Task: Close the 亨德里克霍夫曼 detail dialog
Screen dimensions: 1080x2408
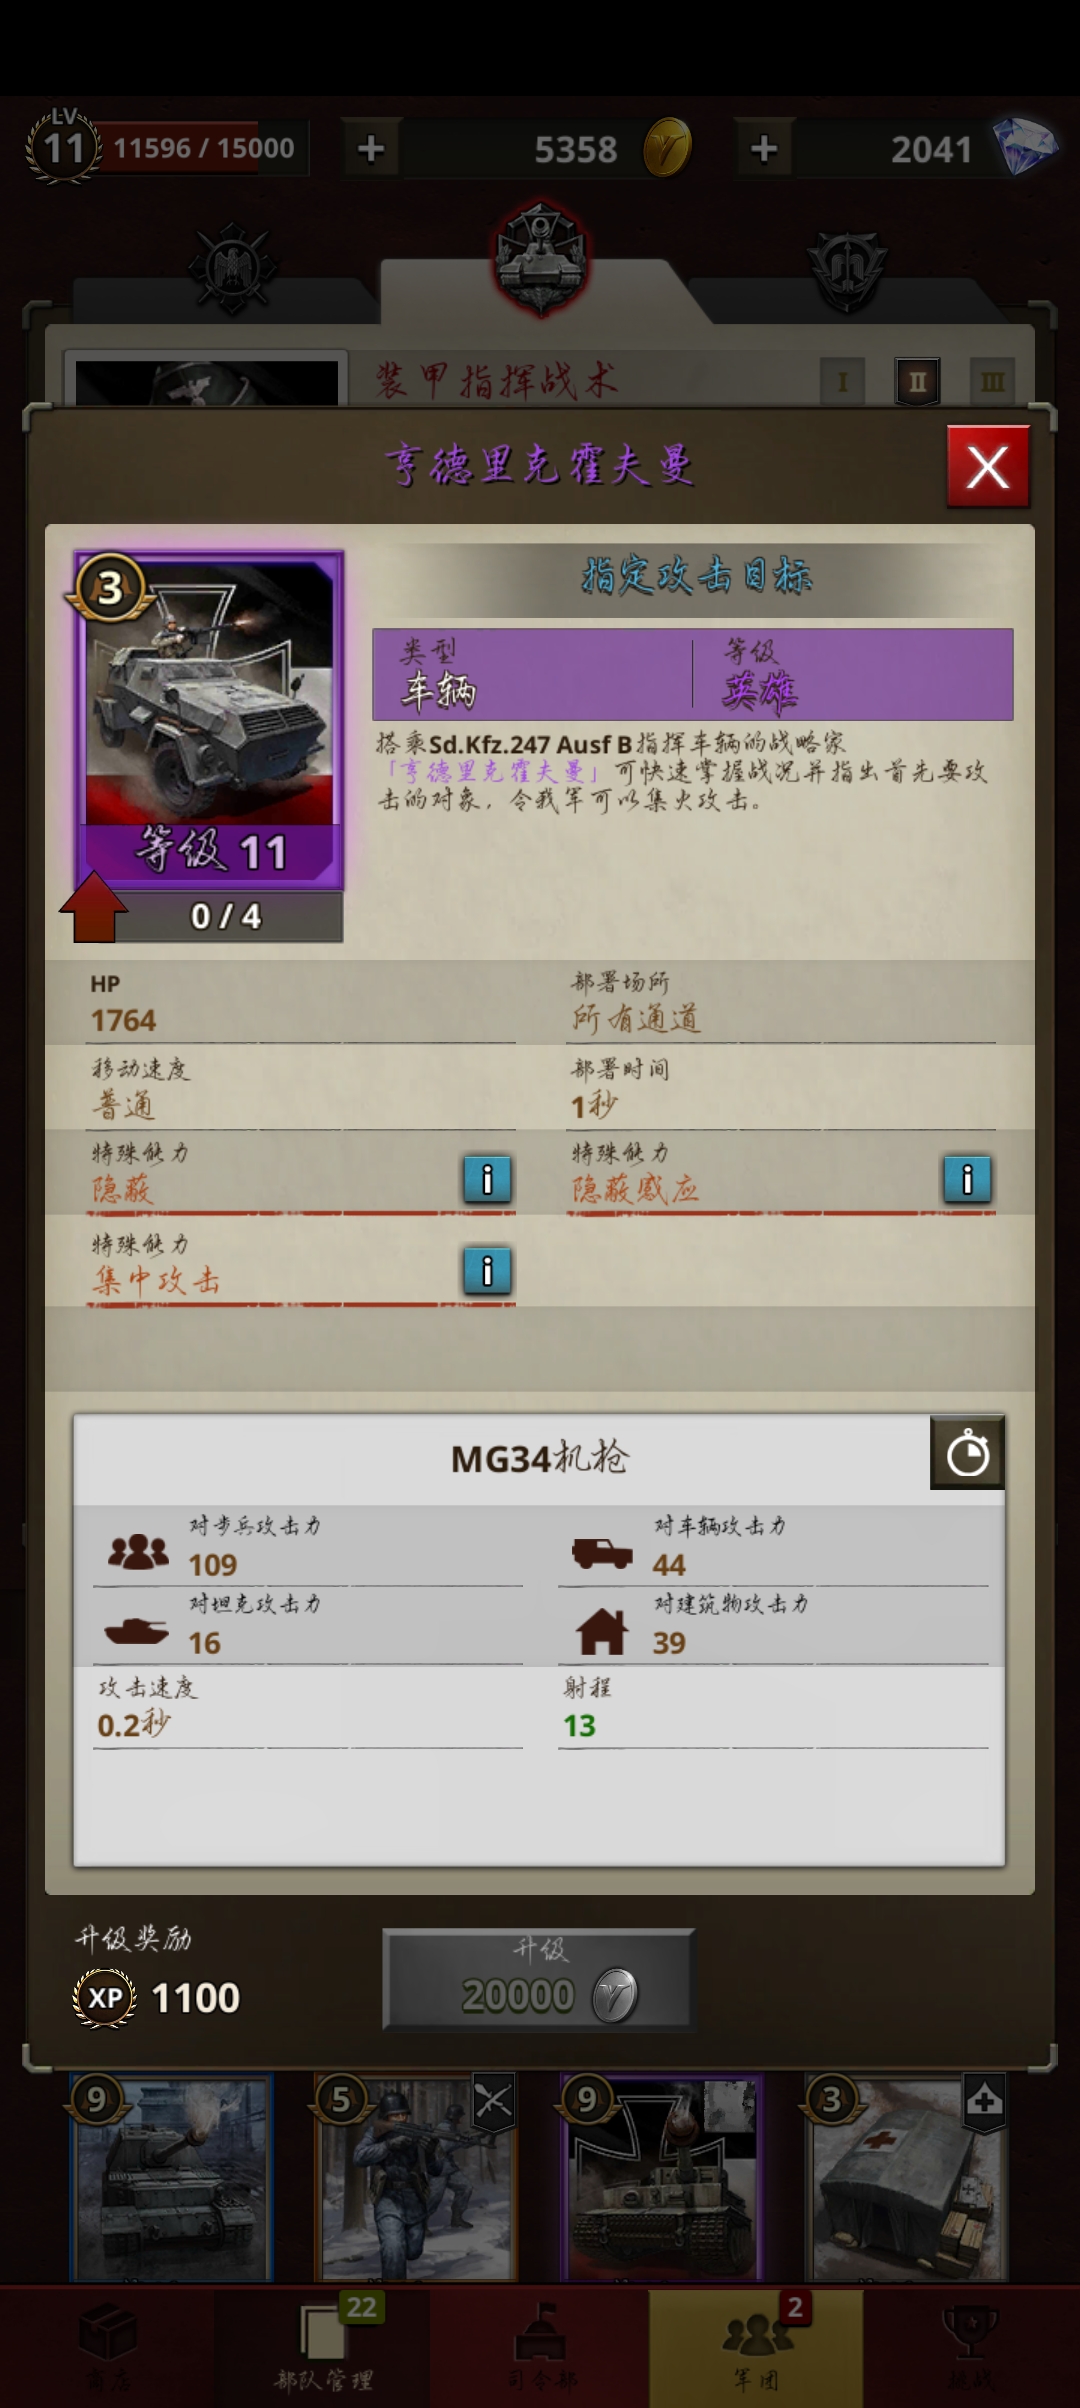Action: click(988, 467)
